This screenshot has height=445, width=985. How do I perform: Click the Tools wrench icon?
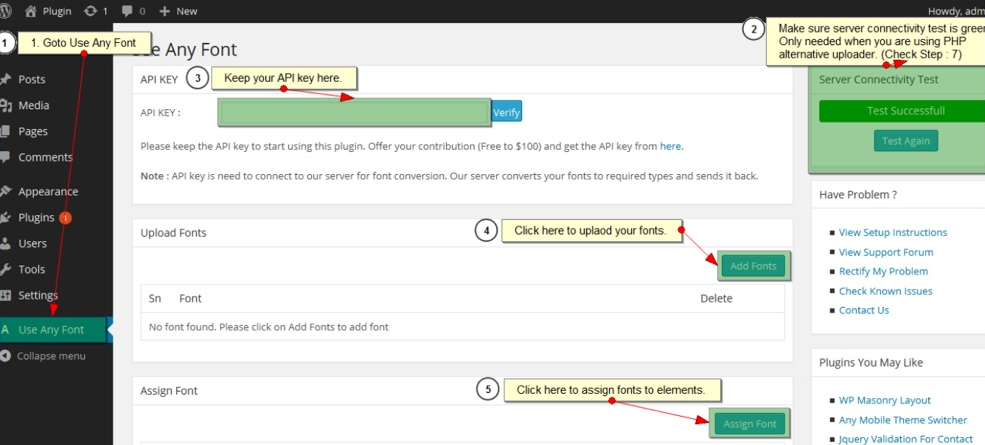[x=6, y=269]
